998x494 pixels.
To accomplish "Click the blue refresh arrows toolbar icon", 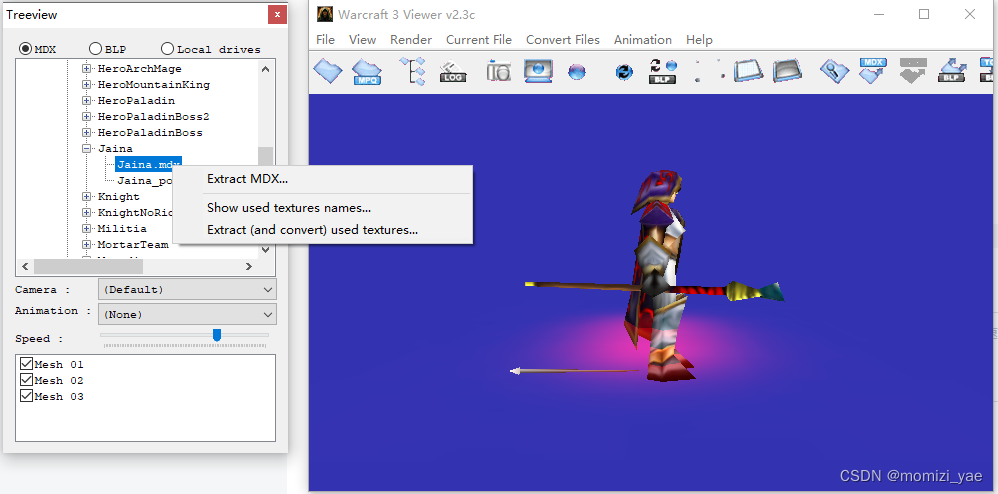I will click(x=624, y=72).
